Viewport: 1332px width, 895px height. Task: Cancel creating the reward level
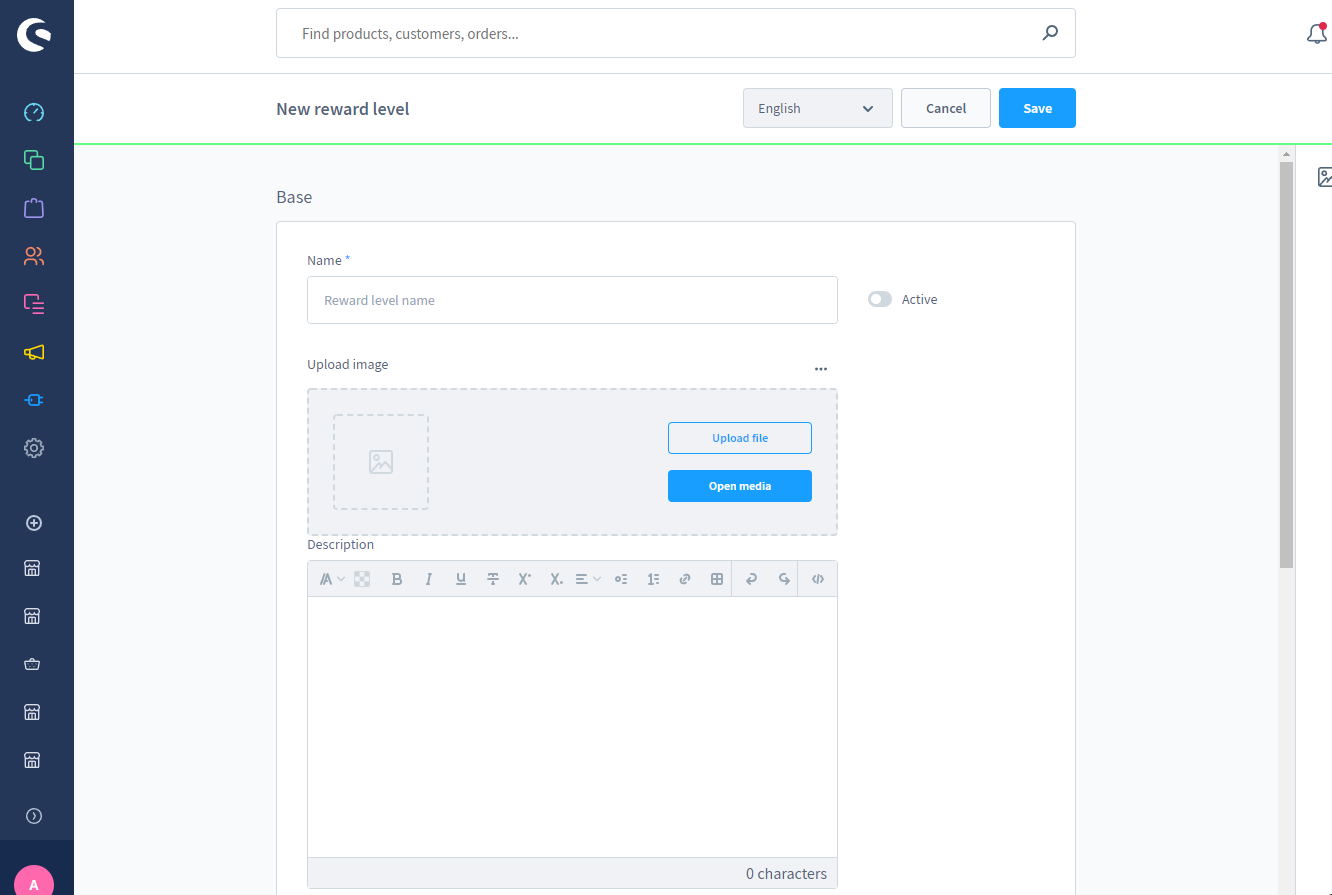point(946,108)
